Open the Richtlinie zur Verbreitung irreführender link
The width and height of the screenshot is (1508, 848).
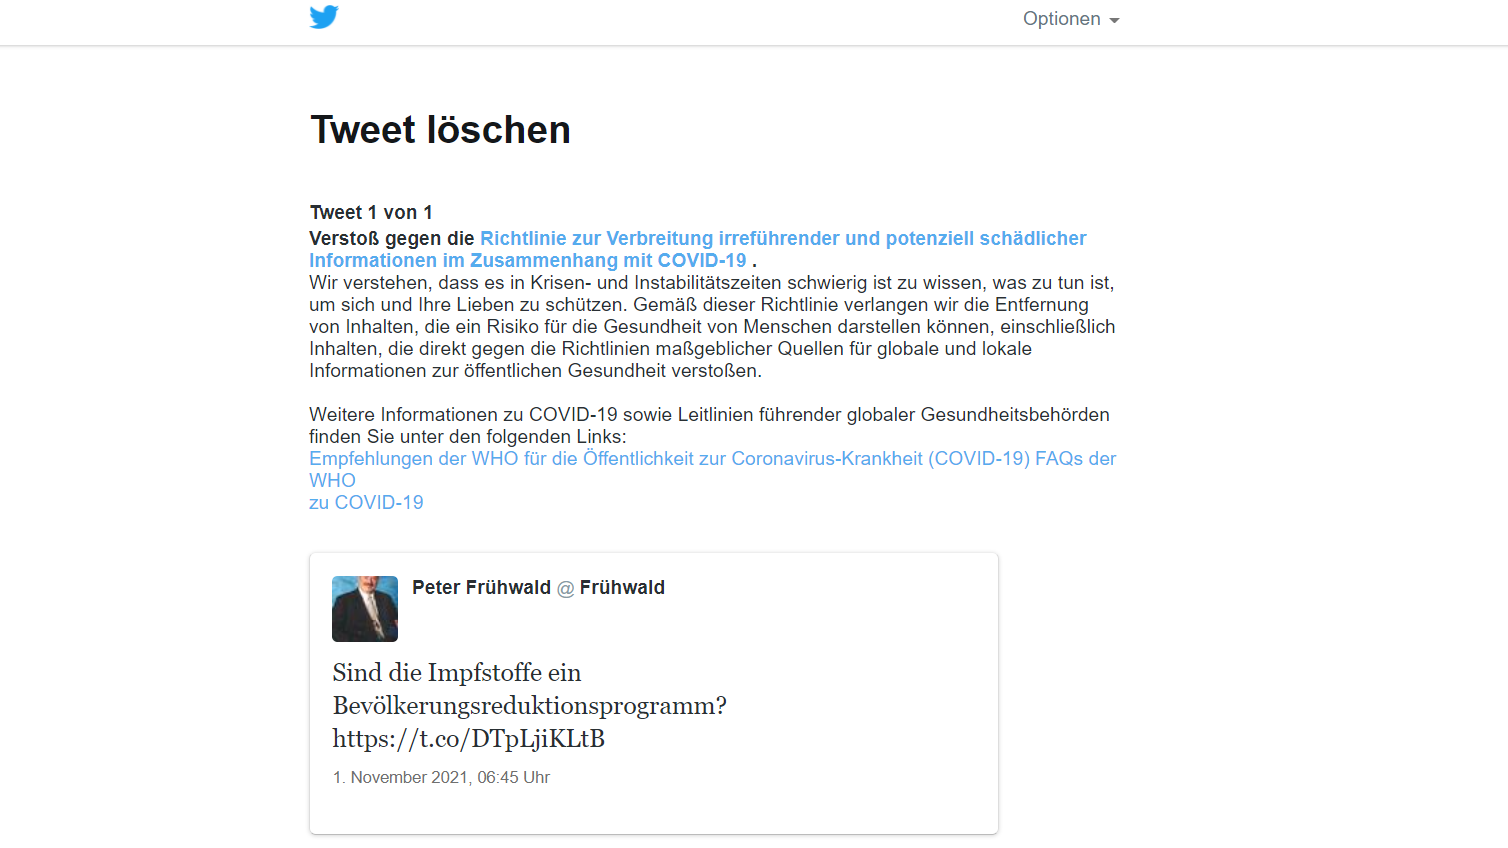(x=783, y=238)
